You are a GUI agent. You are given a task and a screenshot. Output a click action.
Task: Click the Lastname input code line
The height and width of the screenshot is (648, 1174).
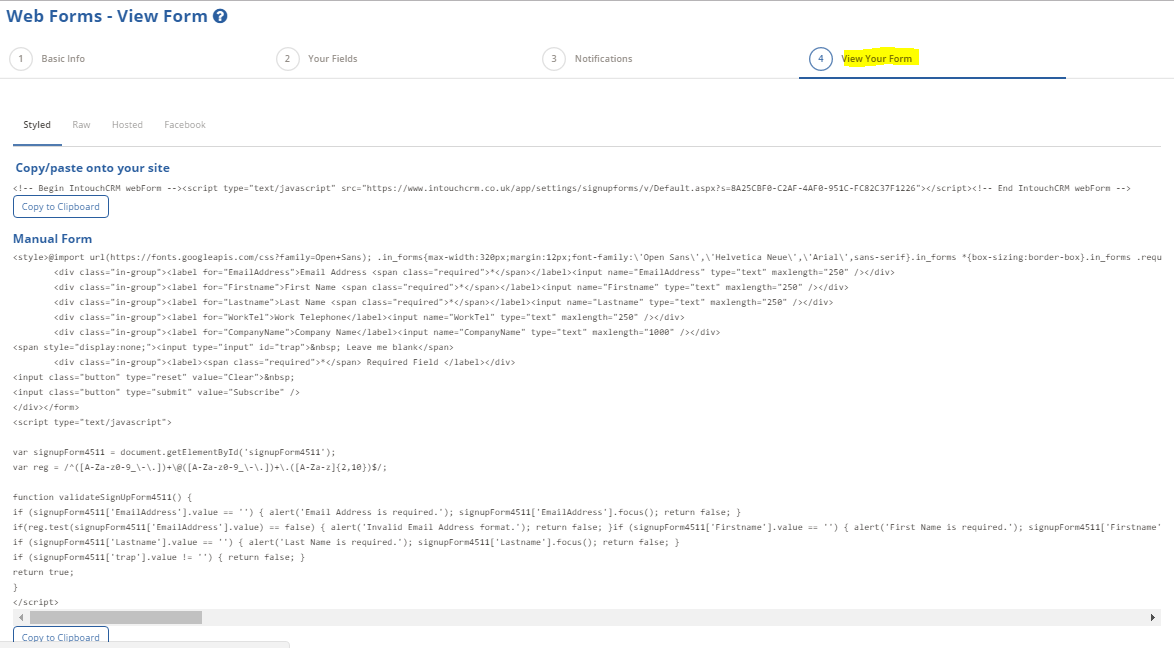click(x=443, y=302)
